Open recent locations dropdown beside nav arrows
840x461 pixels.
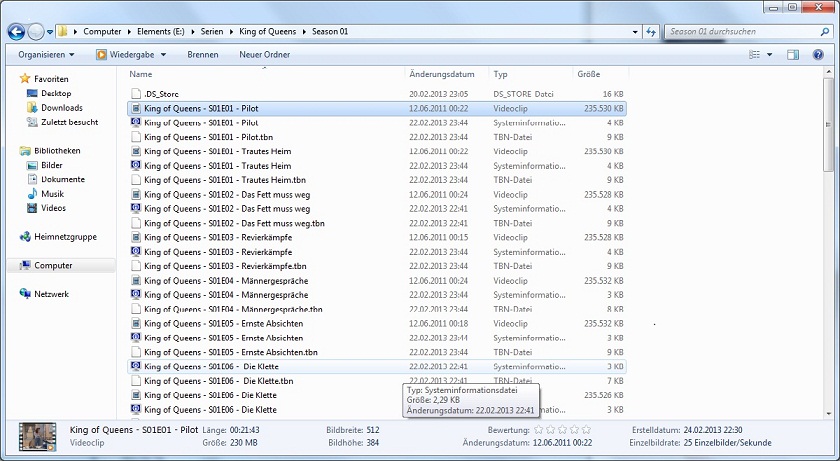tap(50, 32)
